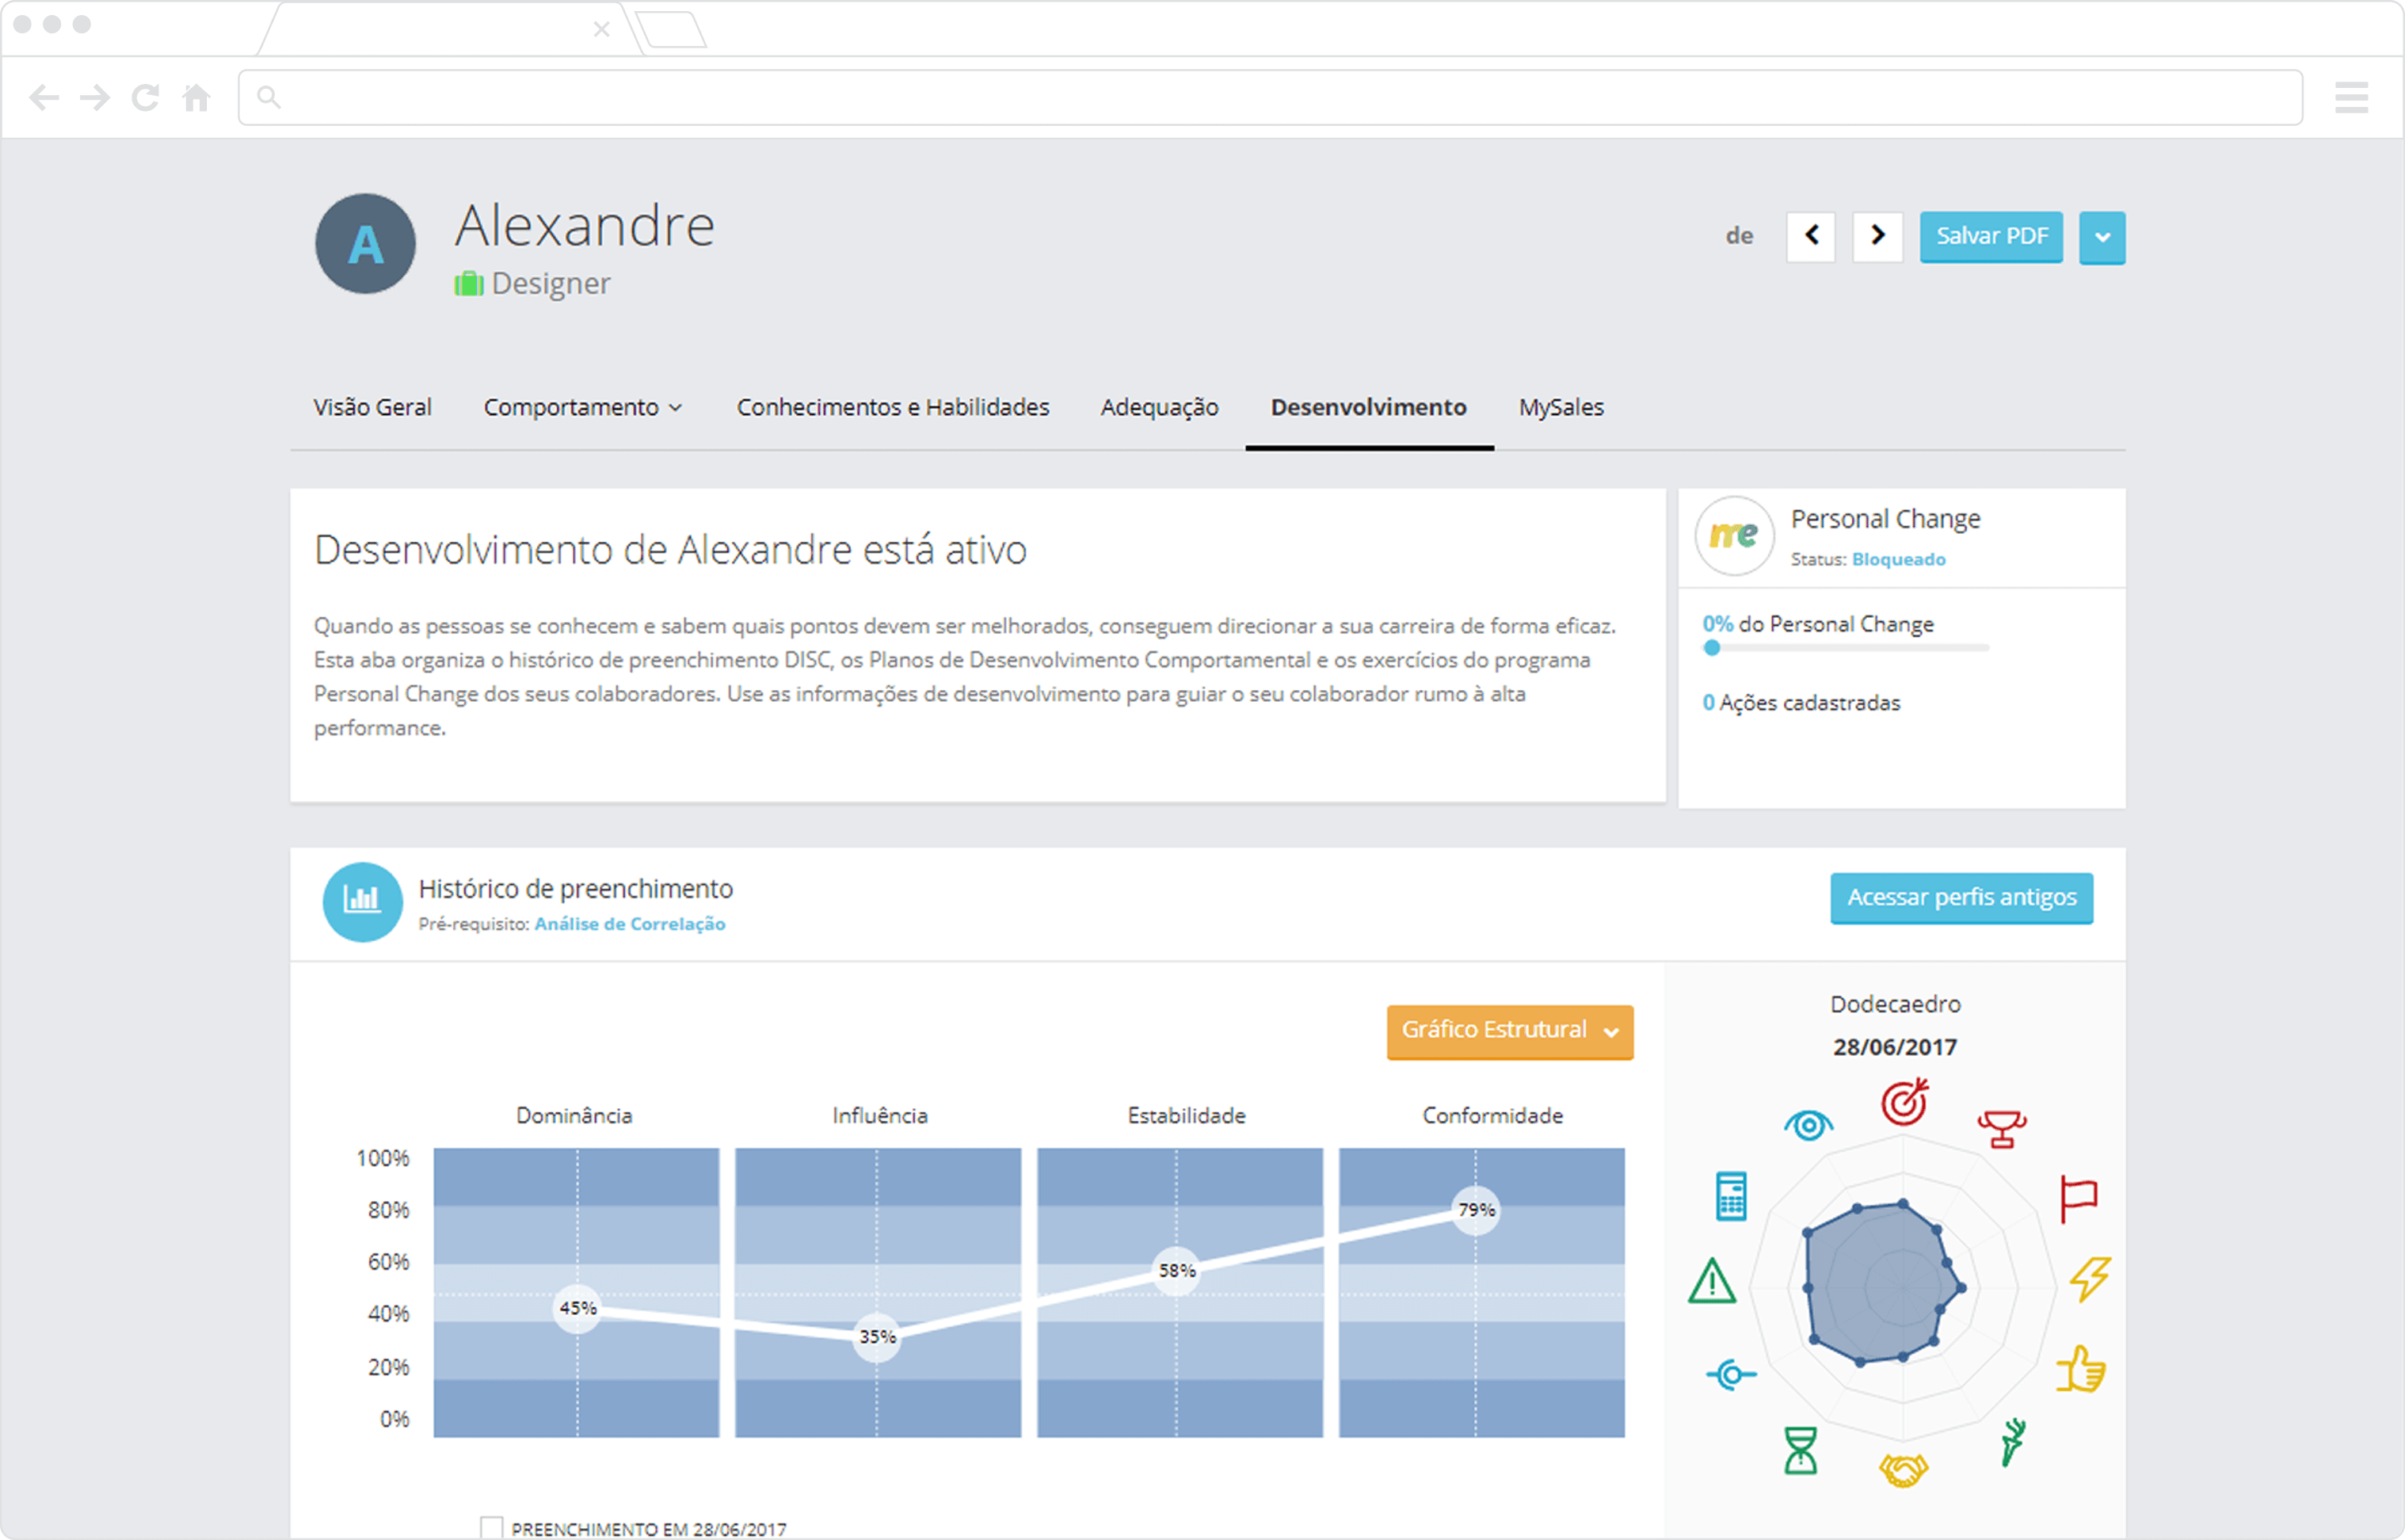This screenshot has height=1540, width=2405.
Task: Click the Dominância column header
Action: pos(574,1116)
